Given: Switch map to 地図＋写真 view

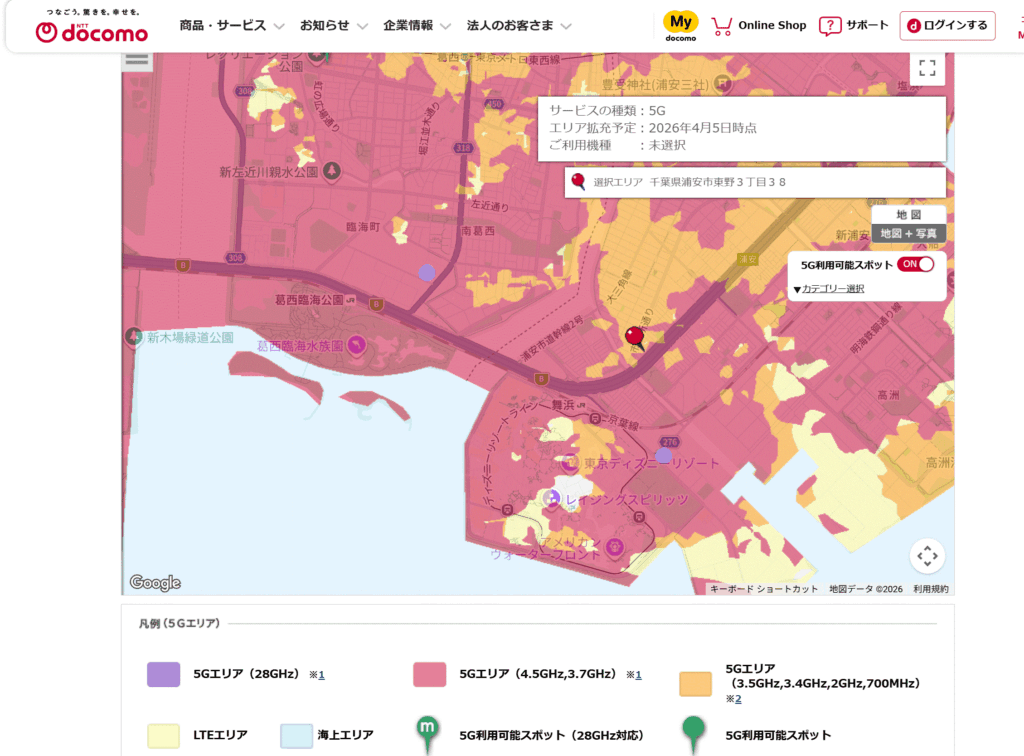Looking at the screenshot, I should [908, 233].
